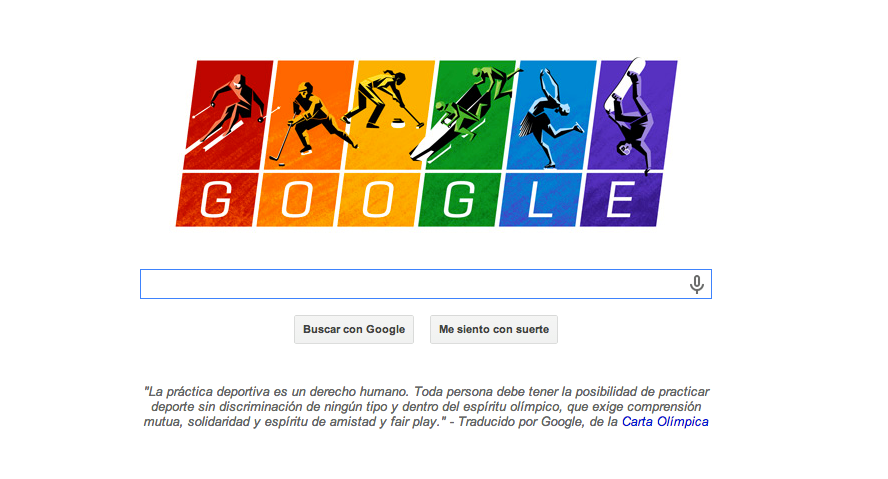Click the Me siento con suerte button
Viewport: 888px width, 479px height.
(494, 330)
